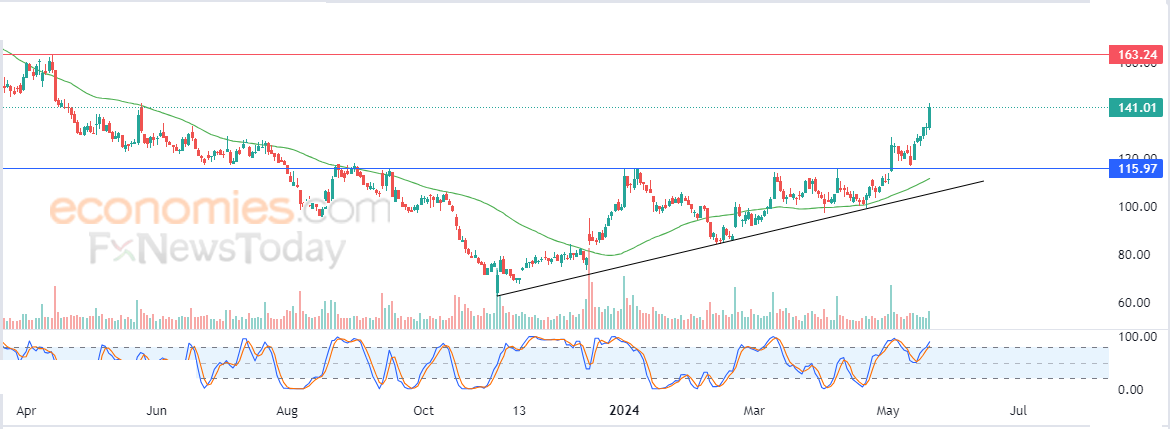Click the black ascending trendline
Viewport: 1170px width, 430px height.
pyautogui.click(x=739, y=237)
